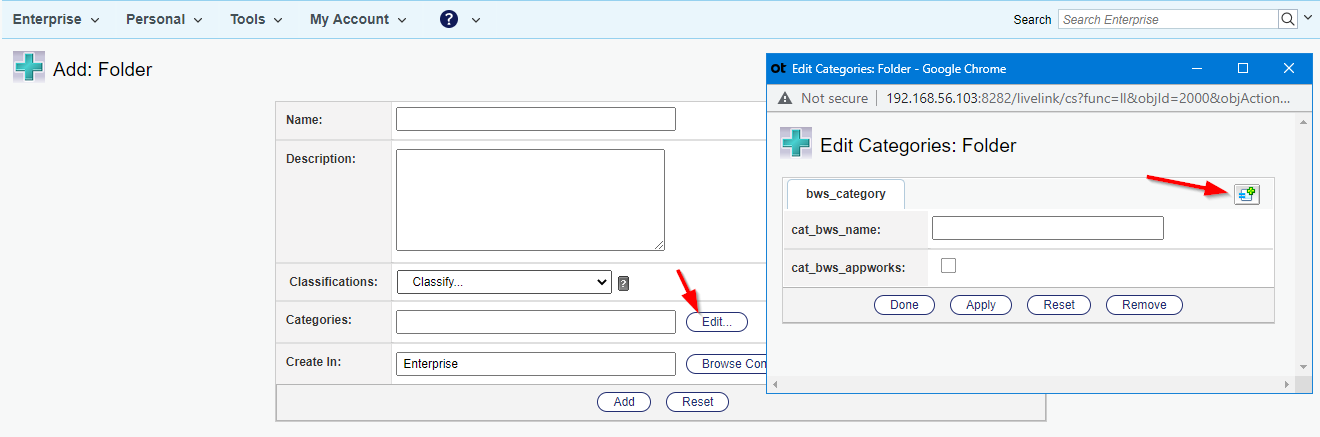1320x437 pixels.
Task: Focus the Search Enterprise box
Action: pos(1168,19)
